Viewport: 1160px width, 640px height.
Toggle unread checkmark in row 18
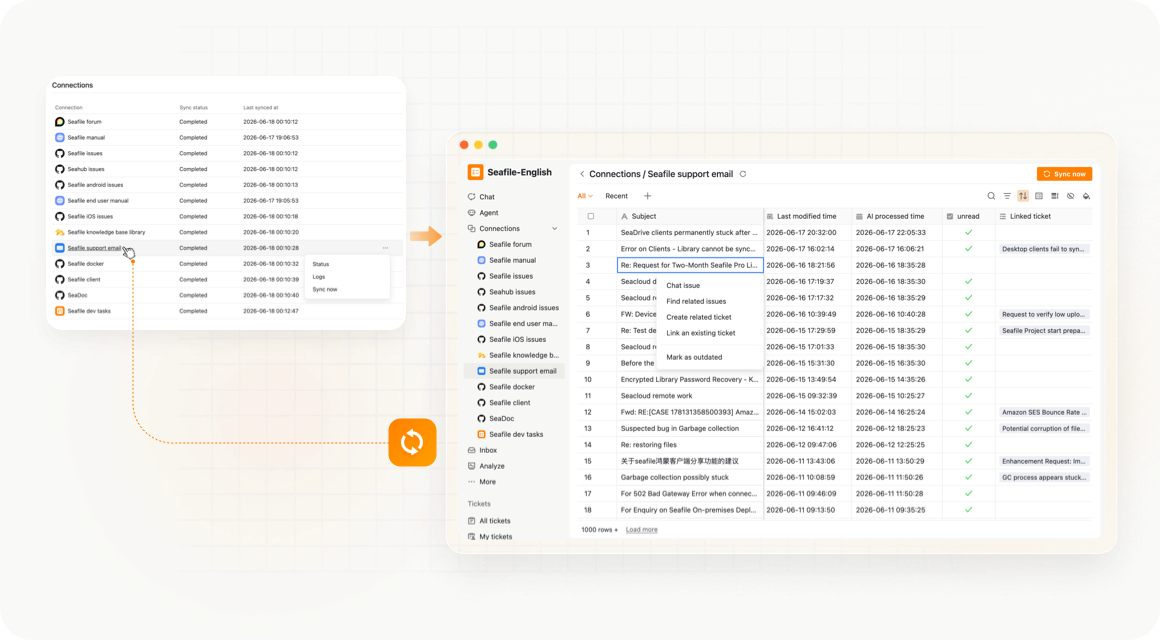[968, 510]
